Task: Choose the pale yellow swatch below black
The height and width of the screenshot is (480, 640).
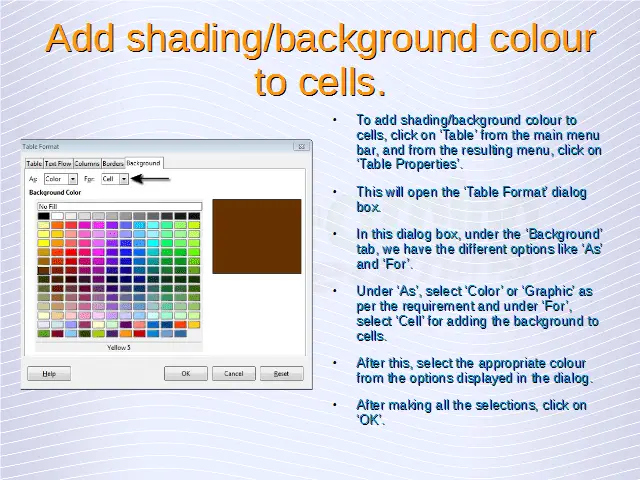Action: (x=44, y=226)
